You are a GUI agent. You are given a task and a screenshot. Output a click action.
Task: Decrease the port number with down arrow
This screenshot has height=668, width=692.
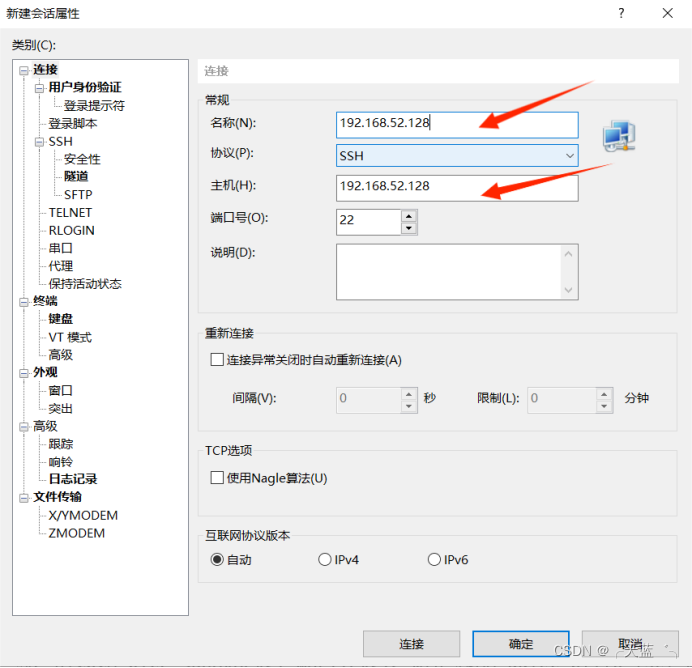pyautogui.click(x=409, y=228)
